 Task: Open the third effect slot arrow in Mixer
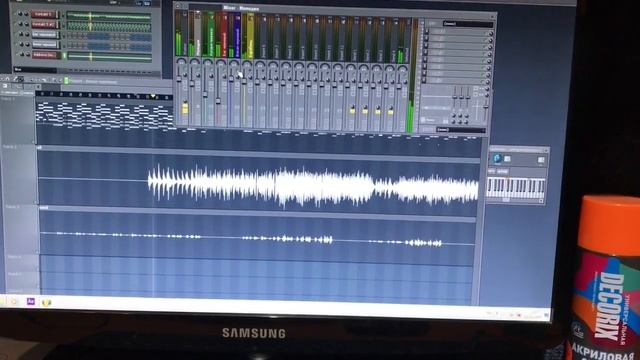tap(426, 45)
